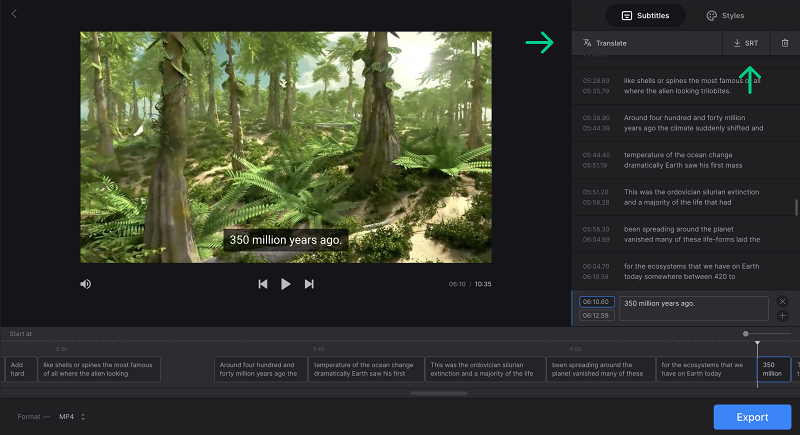This screenshot has width=800, height=435.
Task: Select timeline clip 'Around four hundred and'
Action: (x=261, y=369)
